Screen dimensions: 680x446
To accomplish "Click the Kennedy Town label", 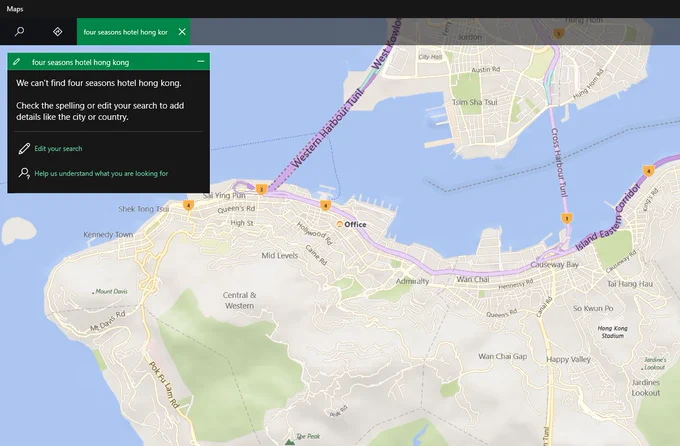I will [108, 235].
